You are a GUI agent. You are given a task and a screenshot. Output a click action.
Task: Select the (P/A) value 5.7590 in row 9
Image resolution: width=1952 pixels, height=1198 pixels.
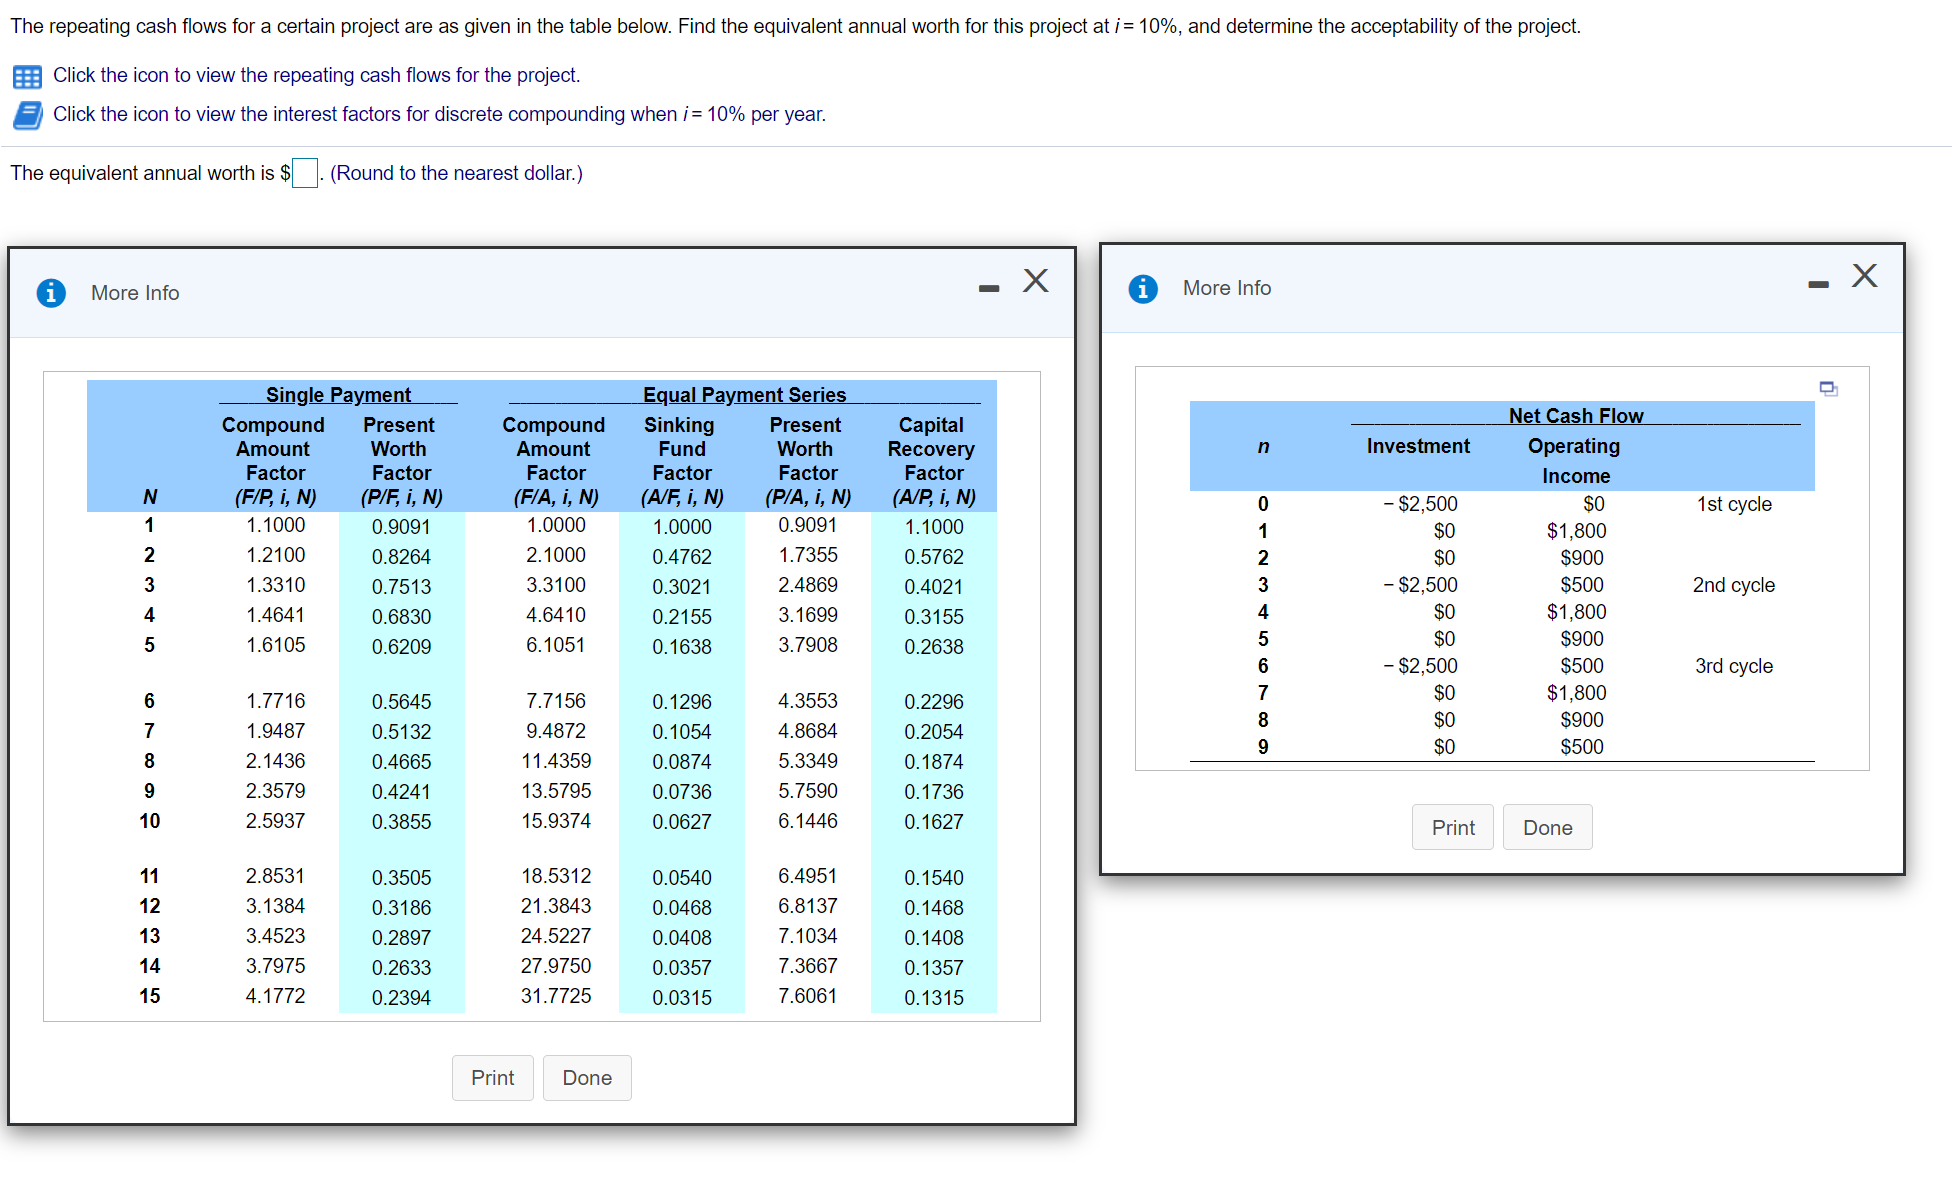(x=808, y=791)
